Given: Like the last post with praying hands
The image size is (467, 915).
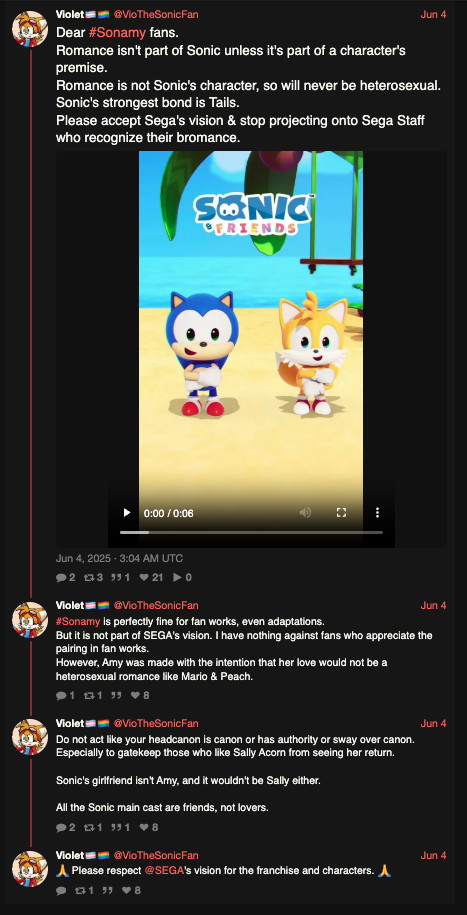Looking at the screenshot, I should click(x=131, y=890).
